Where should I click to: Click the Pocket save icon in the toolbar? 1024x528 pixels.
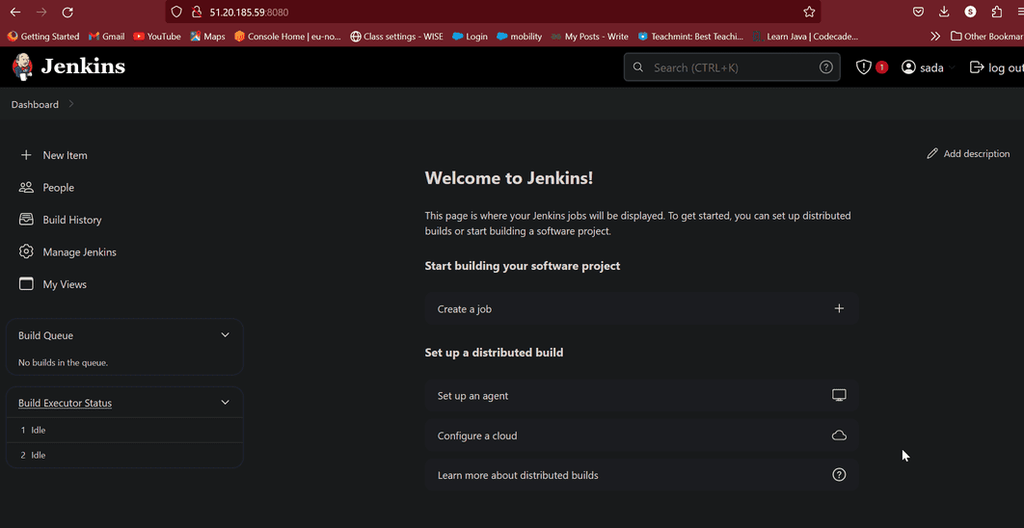(918, 12)
